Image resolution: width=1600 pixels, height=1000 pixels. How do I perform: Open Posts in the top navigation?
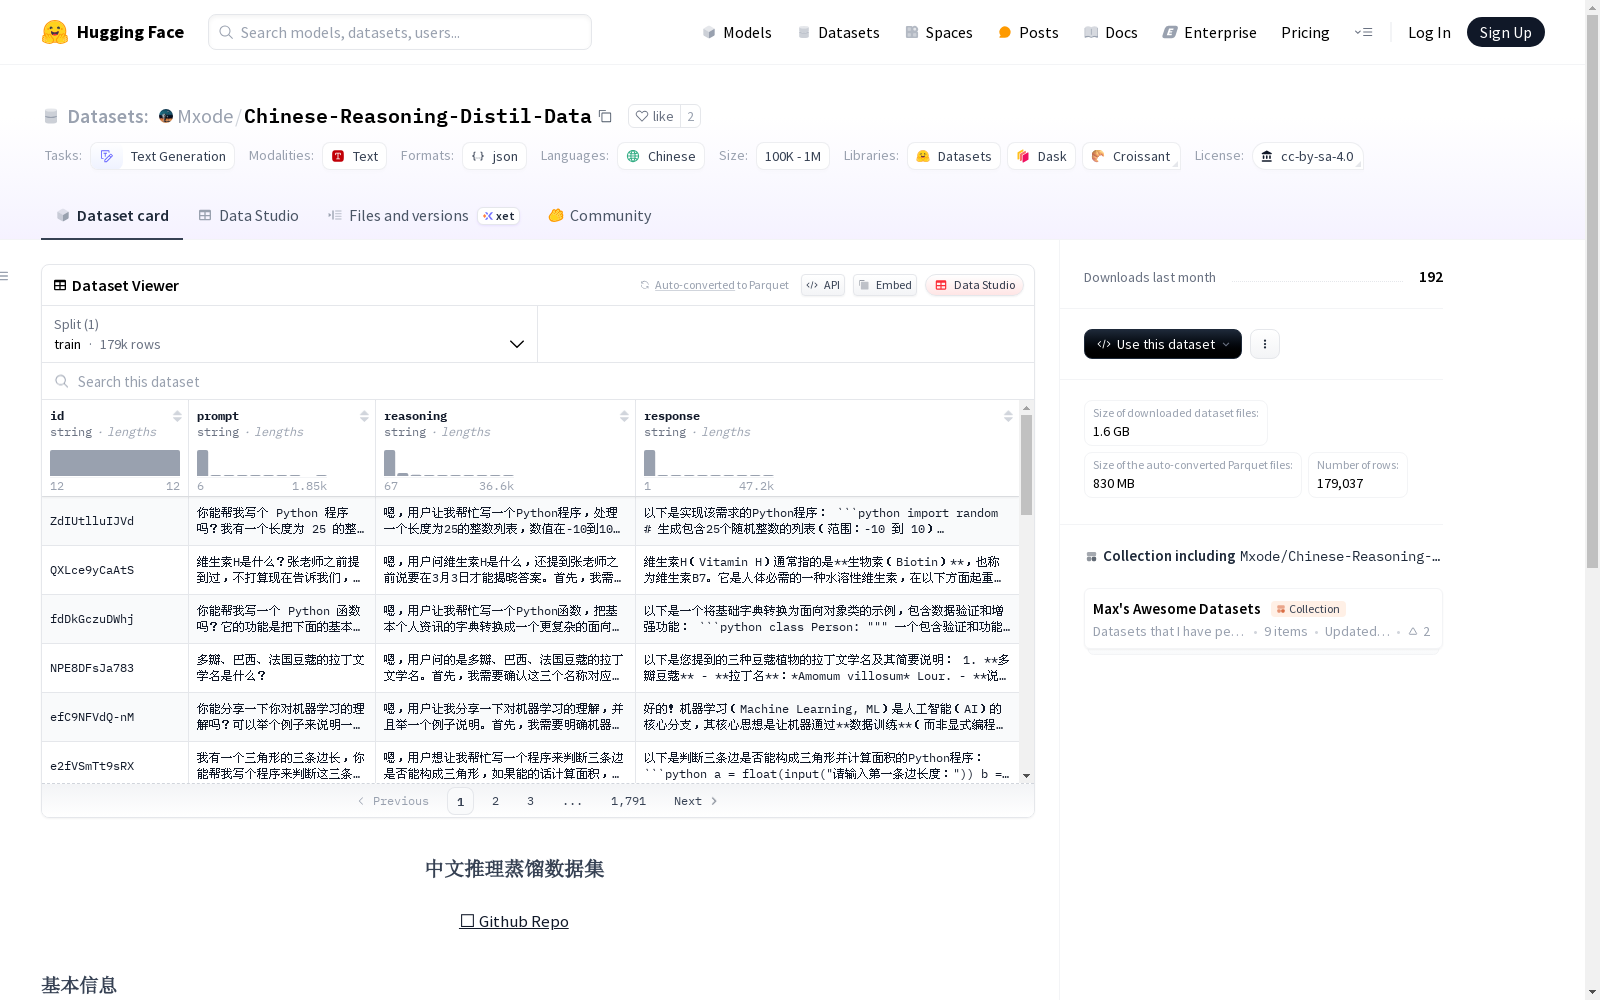(x=1028, y=32)
